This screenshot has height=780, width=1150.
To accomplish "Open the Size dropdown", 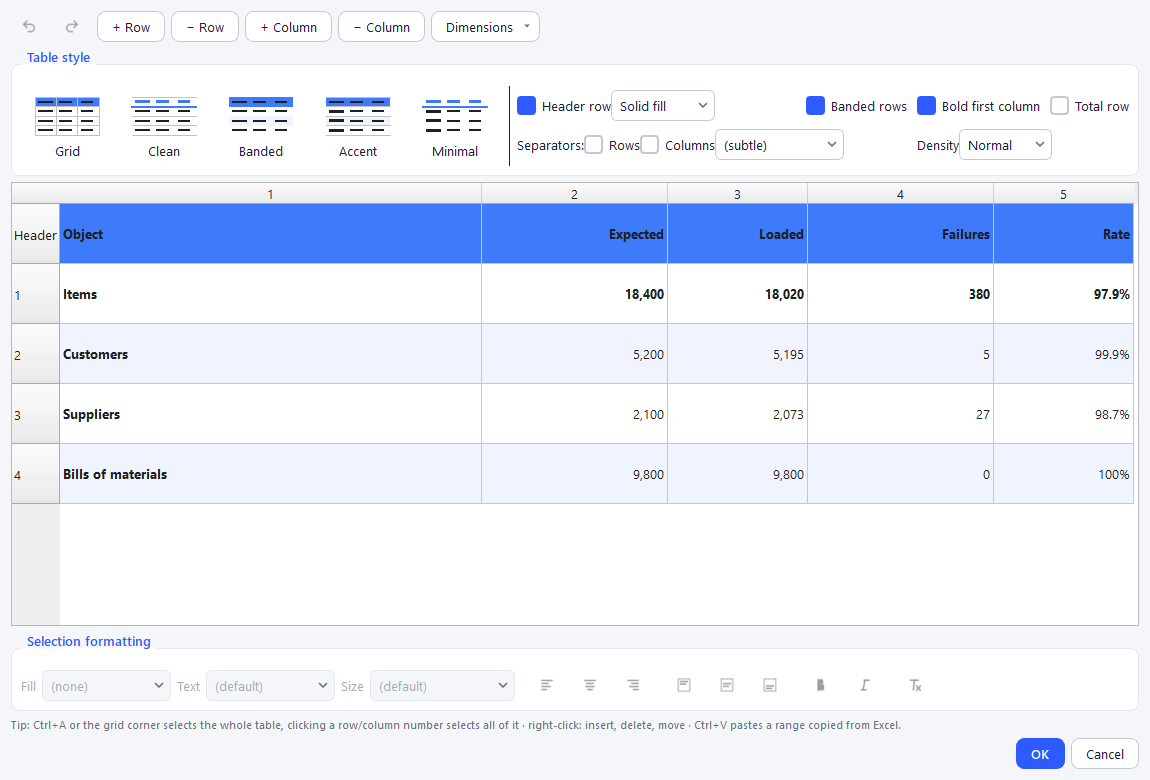I will click(442, 685).
